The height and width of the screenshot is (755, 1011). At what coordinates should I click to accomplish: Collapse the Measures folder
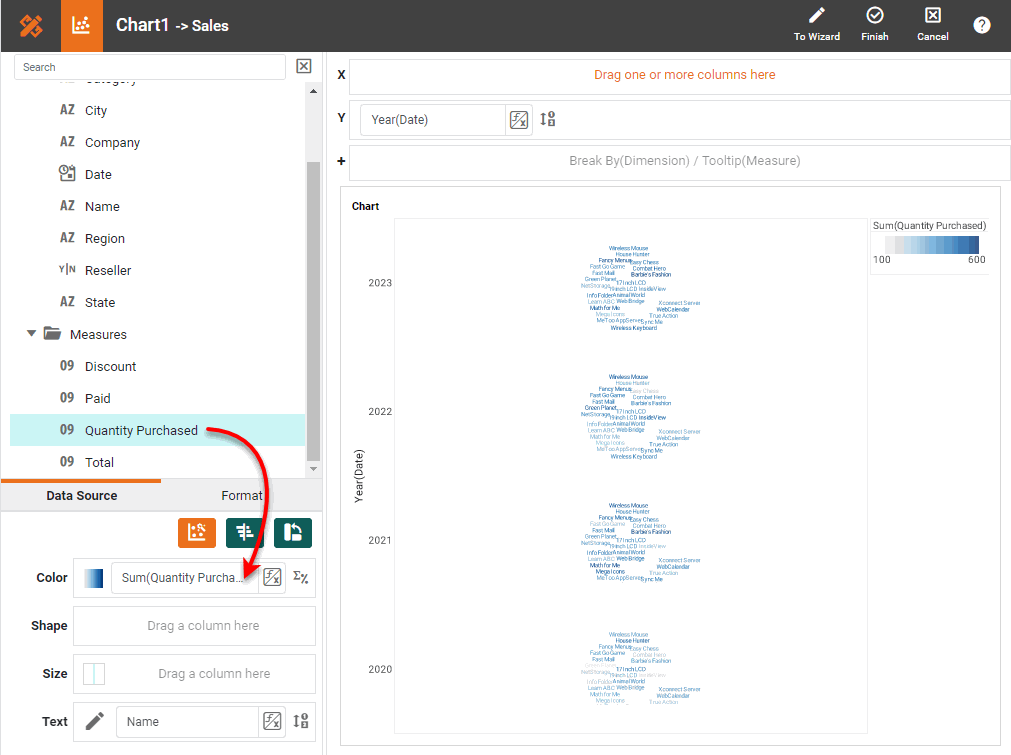(x=32, y=334)
